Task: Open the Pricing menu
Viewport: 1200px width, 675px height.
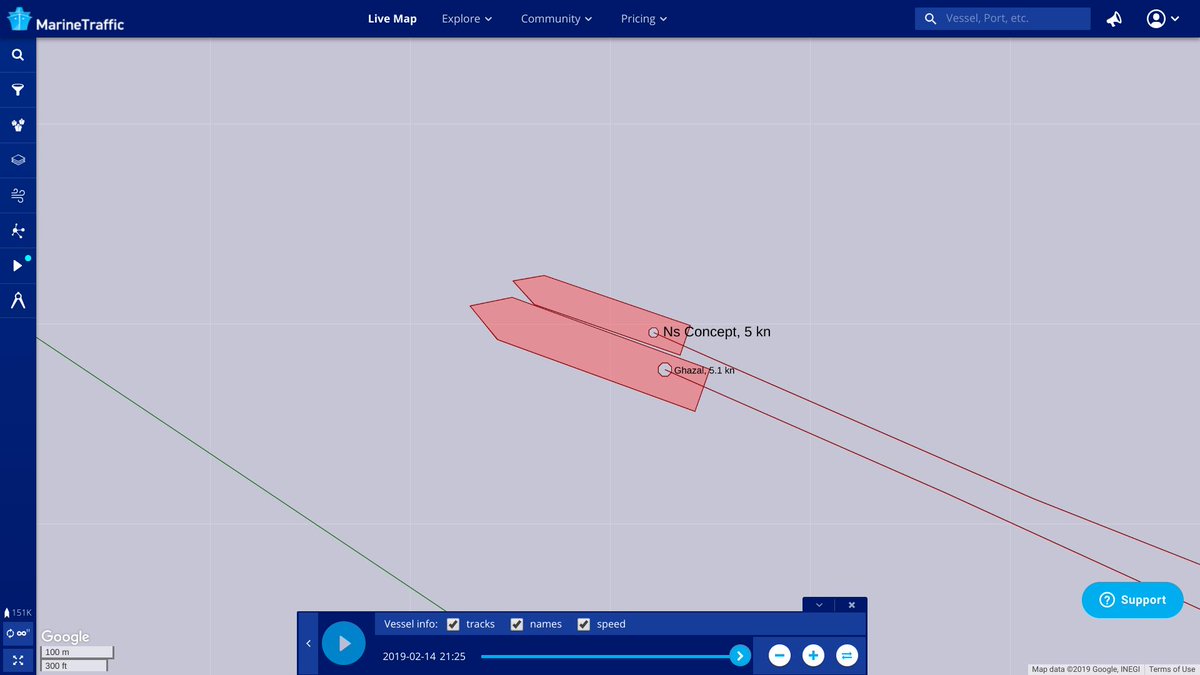Action: [643, 19]
